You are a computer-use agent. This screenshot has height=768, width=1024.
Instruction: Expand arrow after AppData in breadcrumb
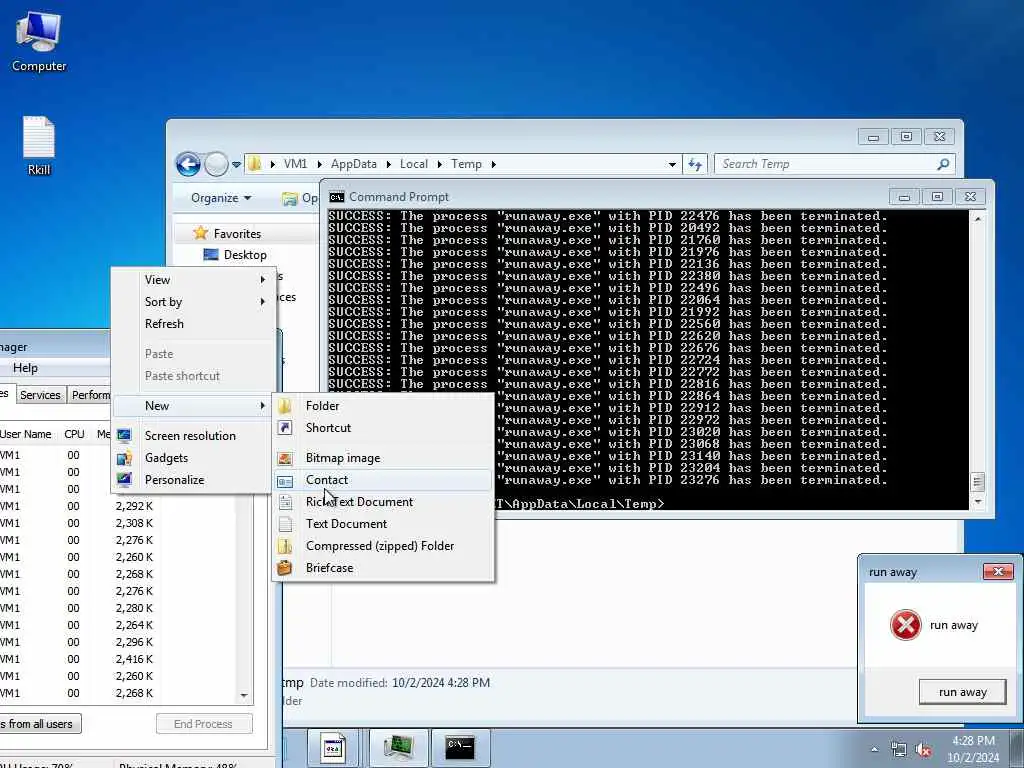click(389, 165)
